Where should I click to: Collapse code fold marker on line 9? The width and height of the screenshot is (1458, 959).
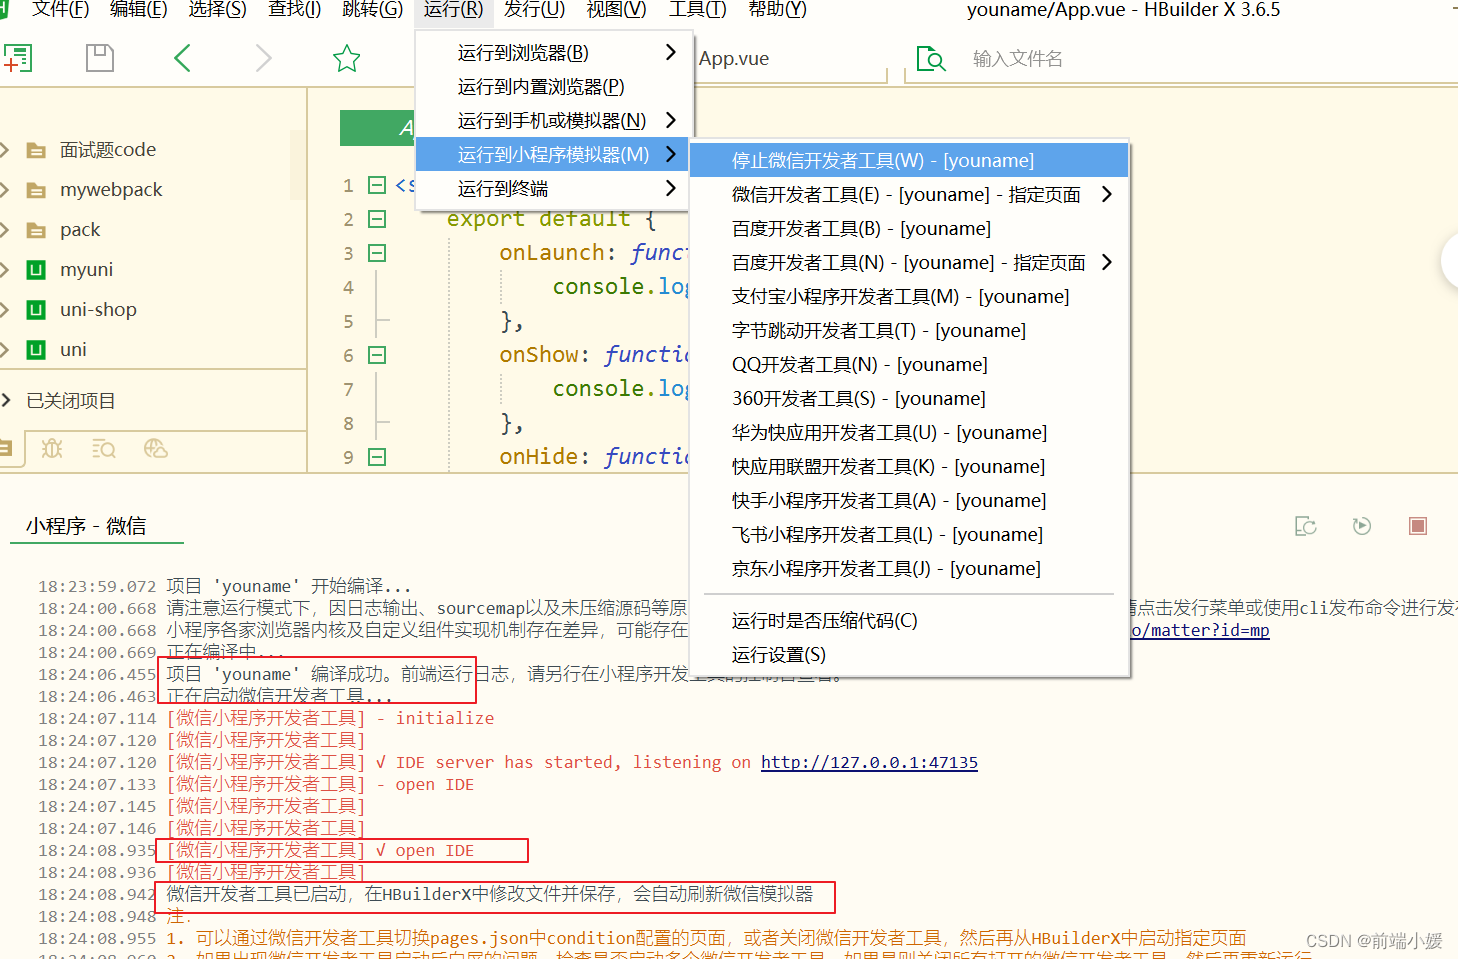(377, 457)
